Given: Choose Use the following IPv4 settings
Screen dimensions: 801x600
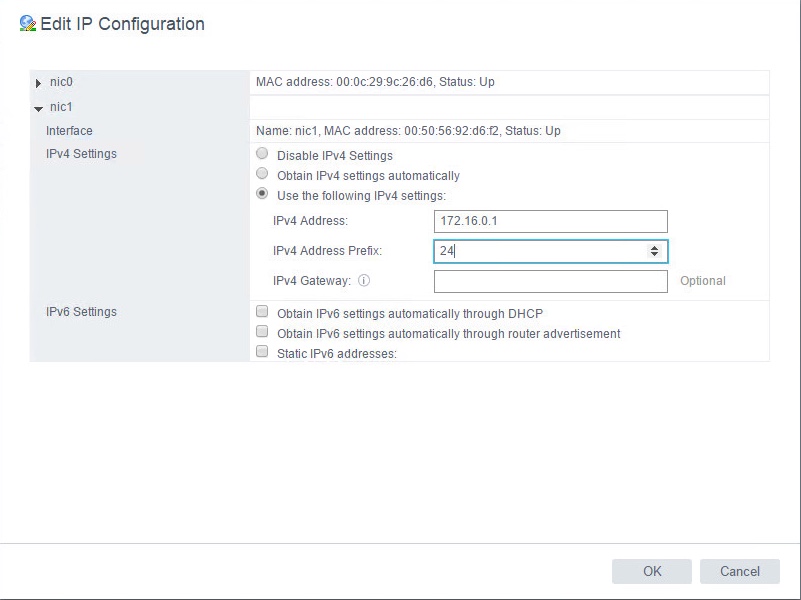Looking at the screenshot, I should coord(263,195).
